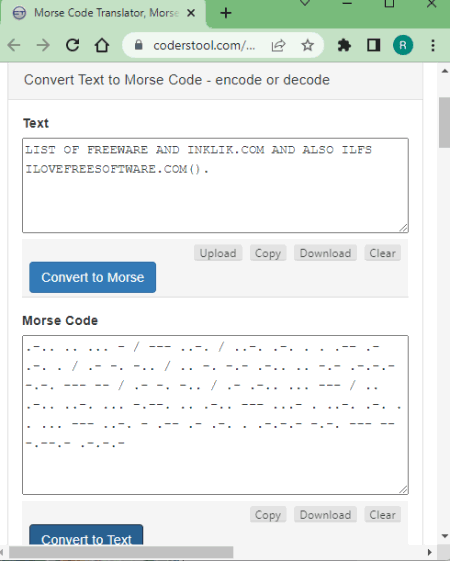Open a new tab with plus button
Viewport: 450px width, 561px height.
(226, 13)
